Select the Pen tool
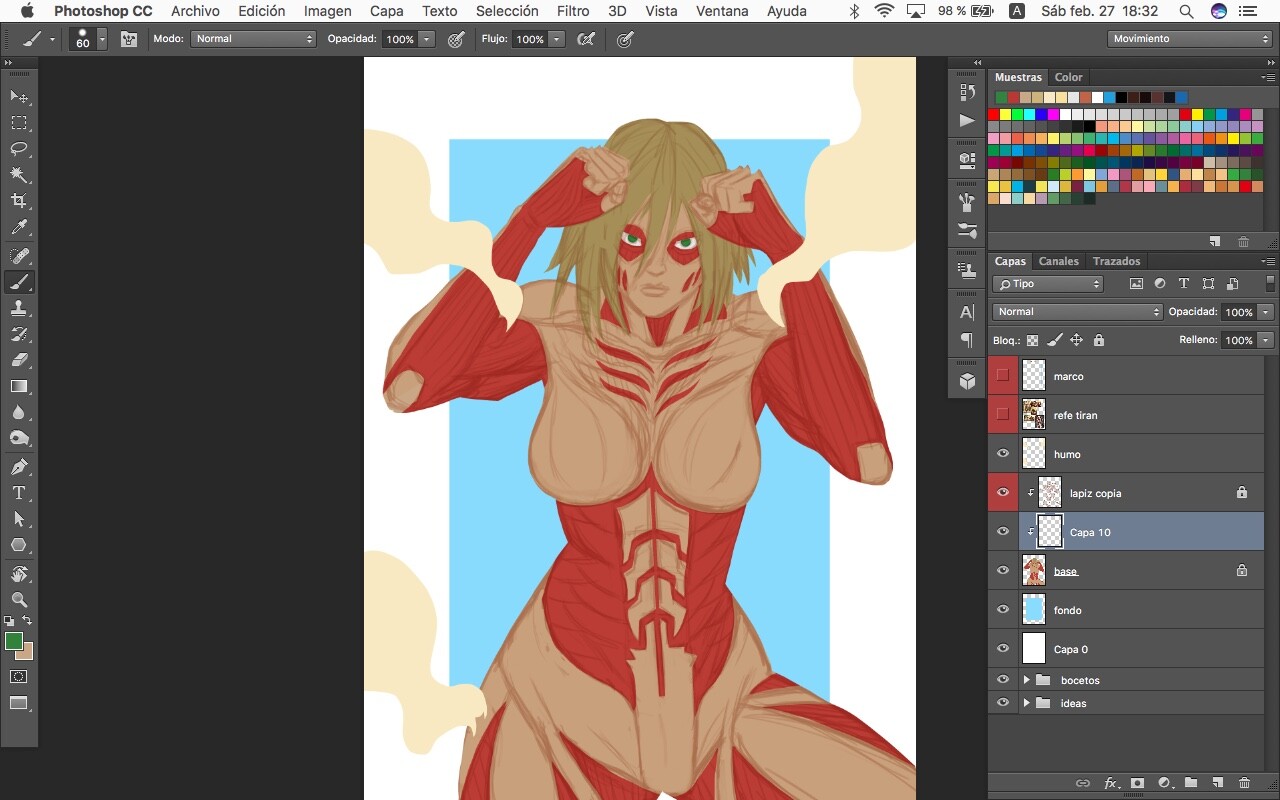1280x800 pixels. point(19,467)
